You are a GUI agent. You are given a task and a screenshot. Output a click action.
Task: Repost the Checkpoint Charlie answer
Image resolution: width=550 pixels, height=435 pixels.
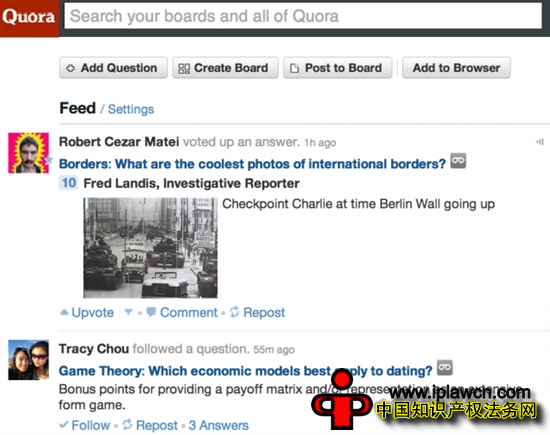257,312
